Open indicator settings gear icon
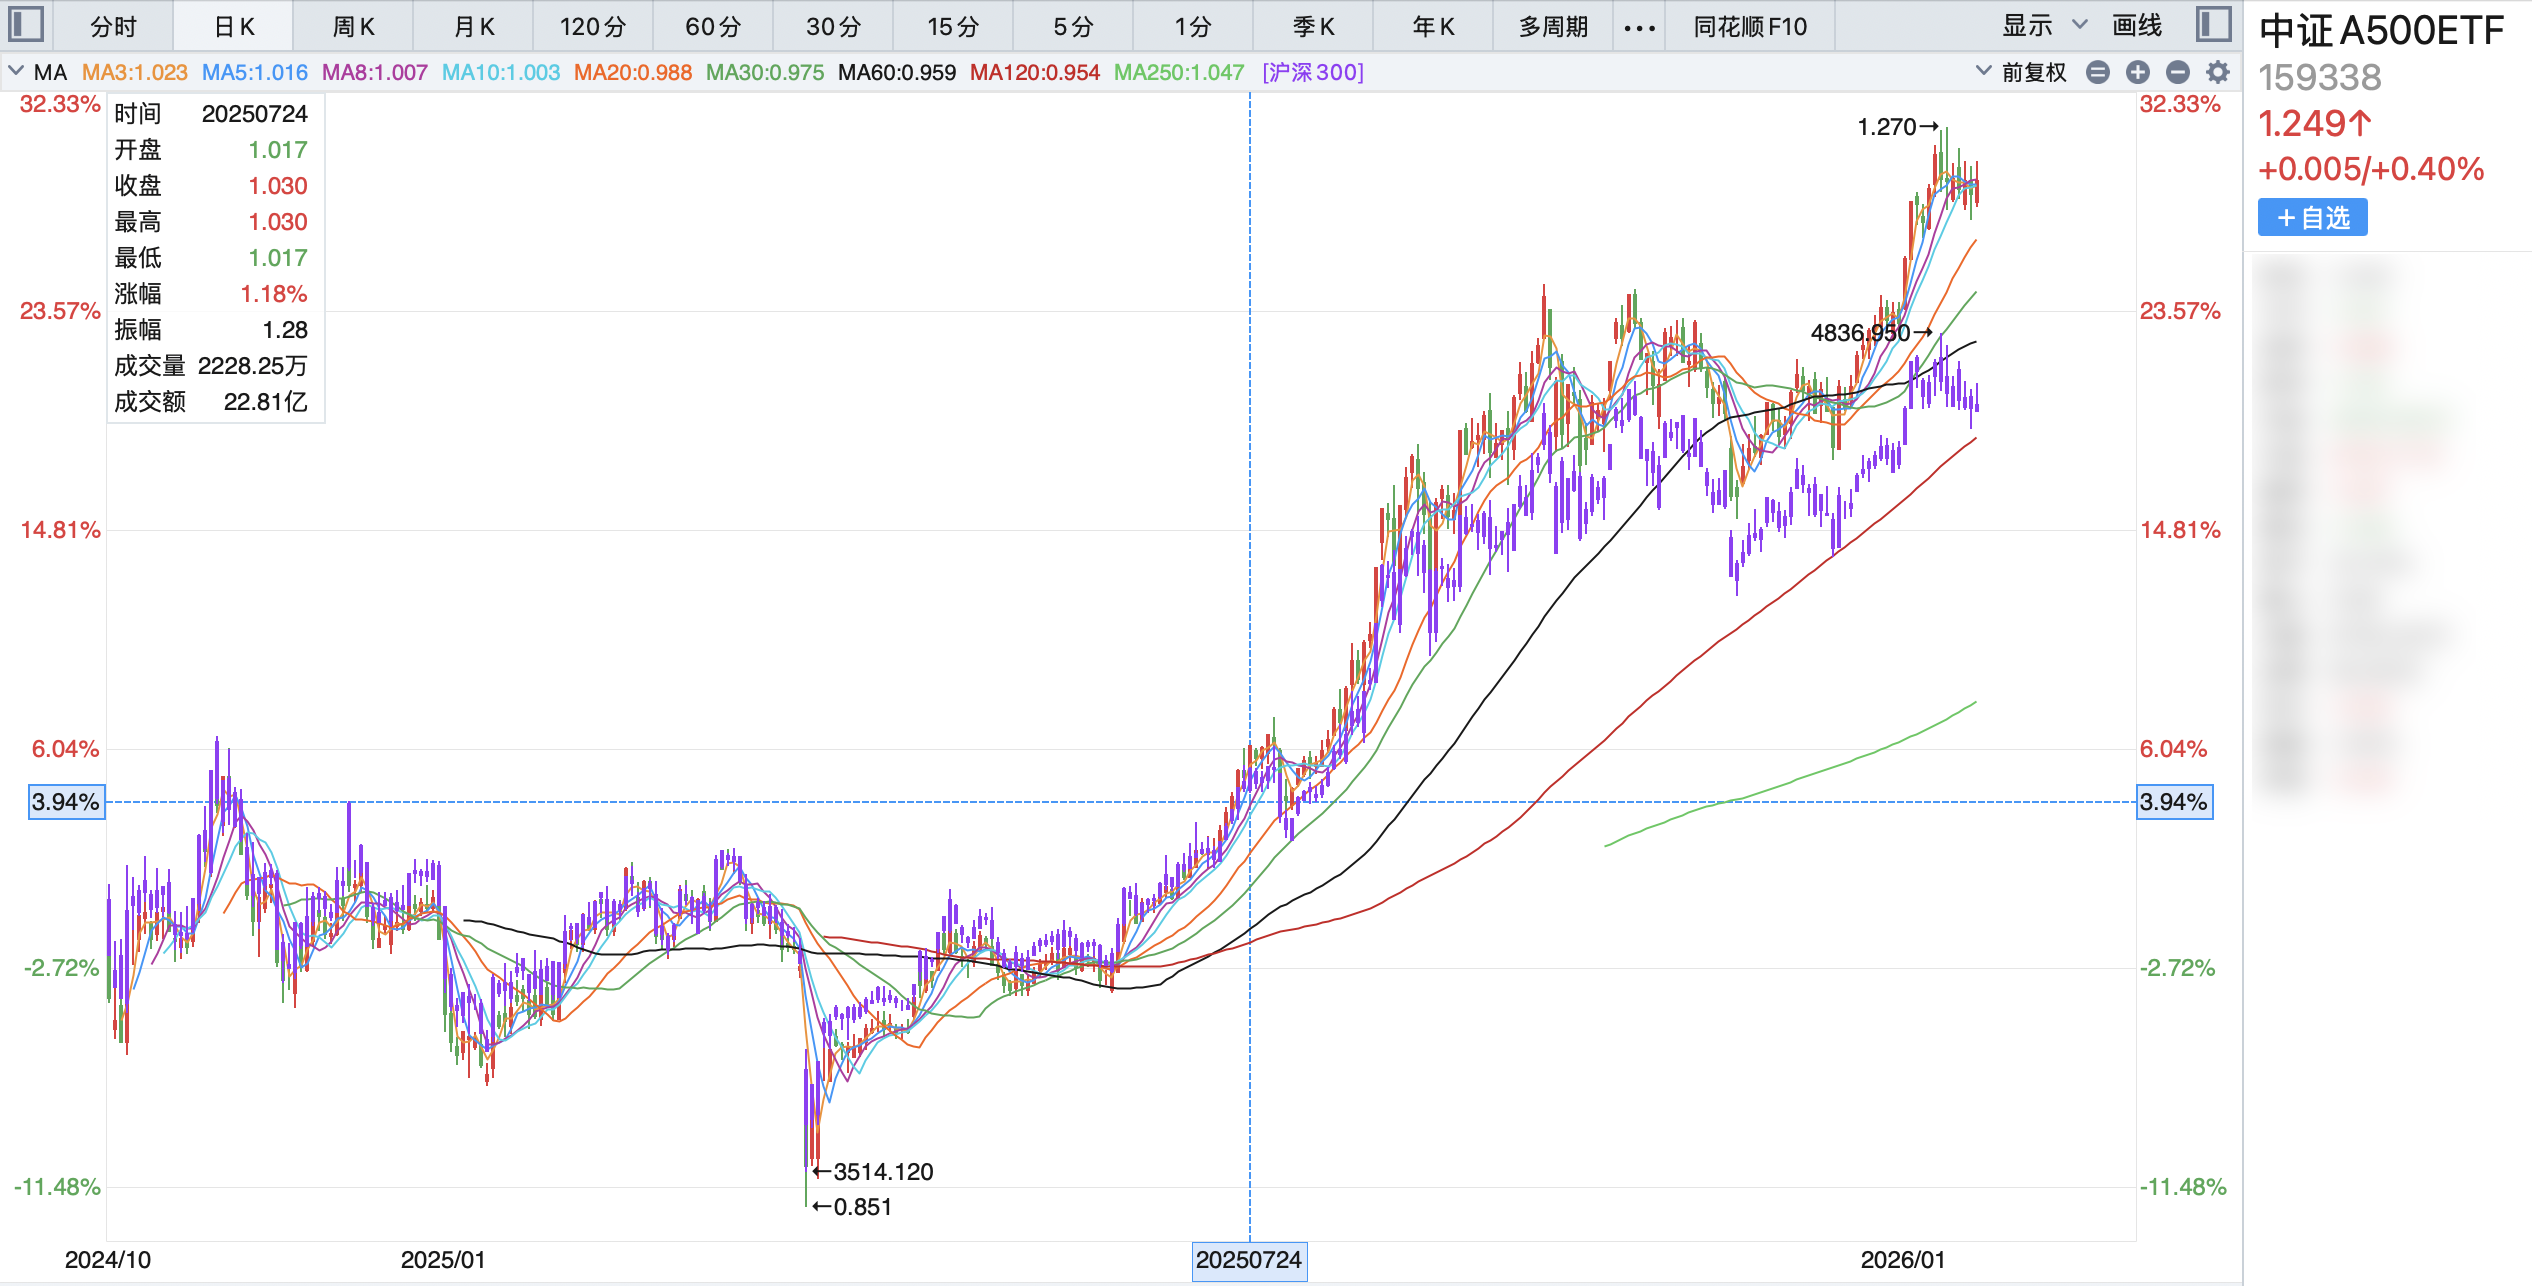2532x1286 pixels. pyautogui.click(x=2218, y=72)
